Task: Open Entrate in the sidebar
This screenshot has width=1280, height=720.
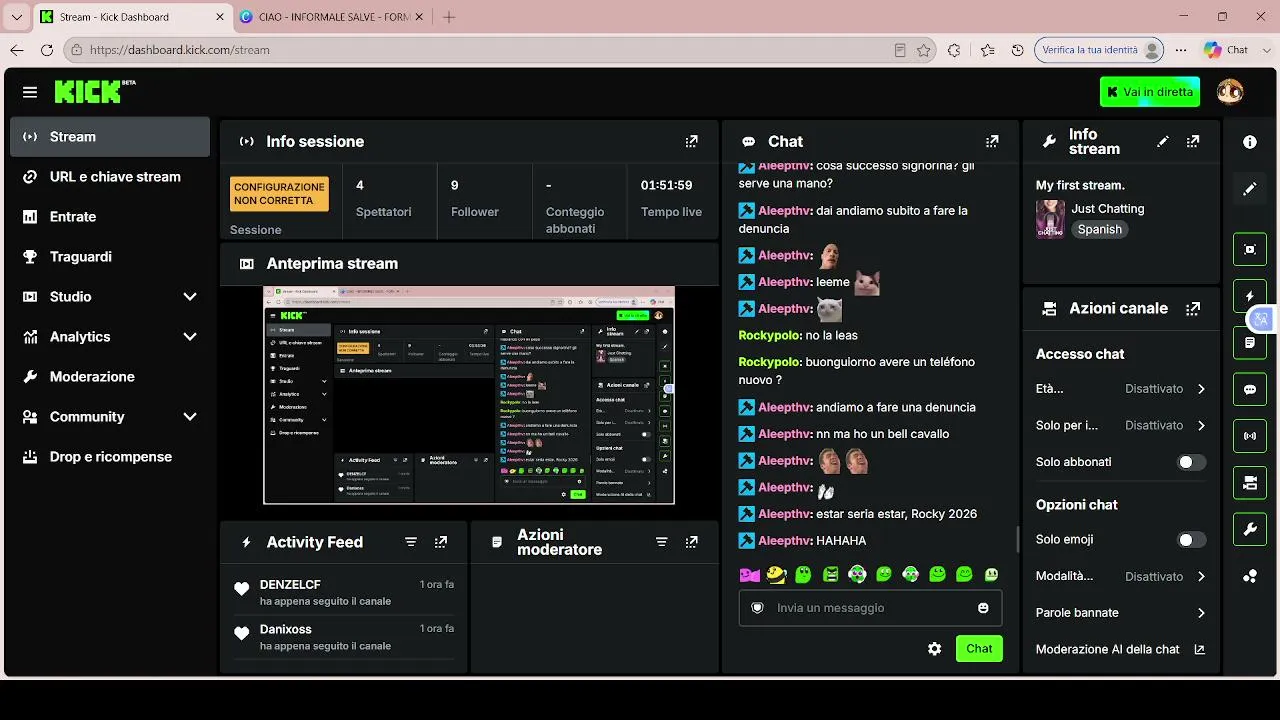Action: pyautogui.click(x=110, y=217)
